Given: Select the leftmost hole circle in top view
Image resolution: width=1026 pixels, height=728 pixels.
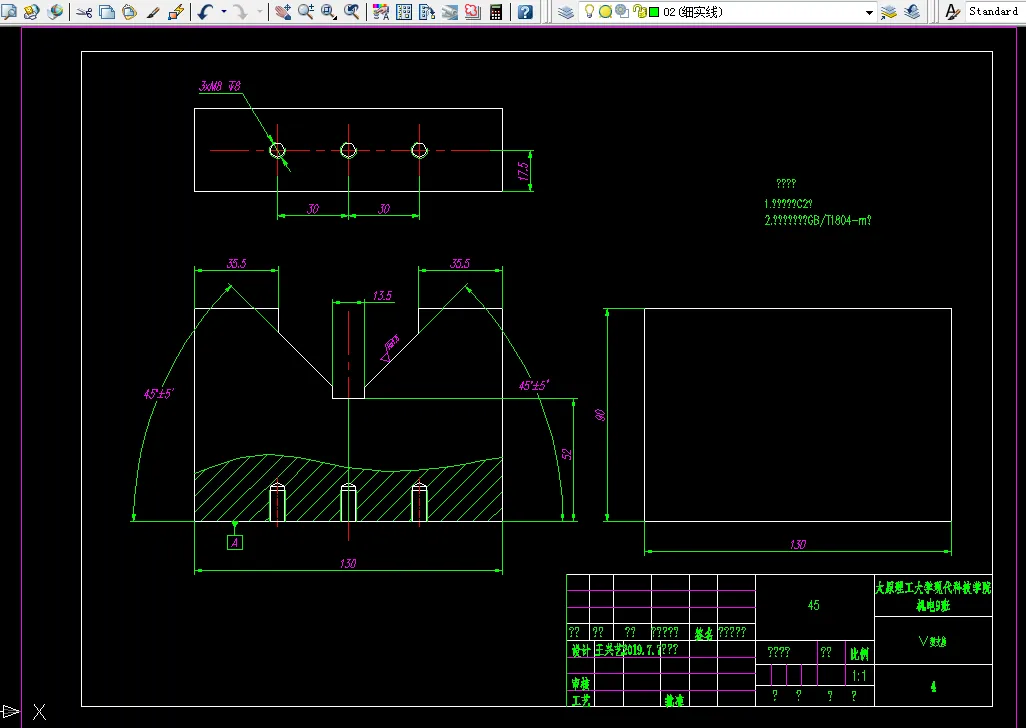Looking at the screenshot, I should pos(277,150).
